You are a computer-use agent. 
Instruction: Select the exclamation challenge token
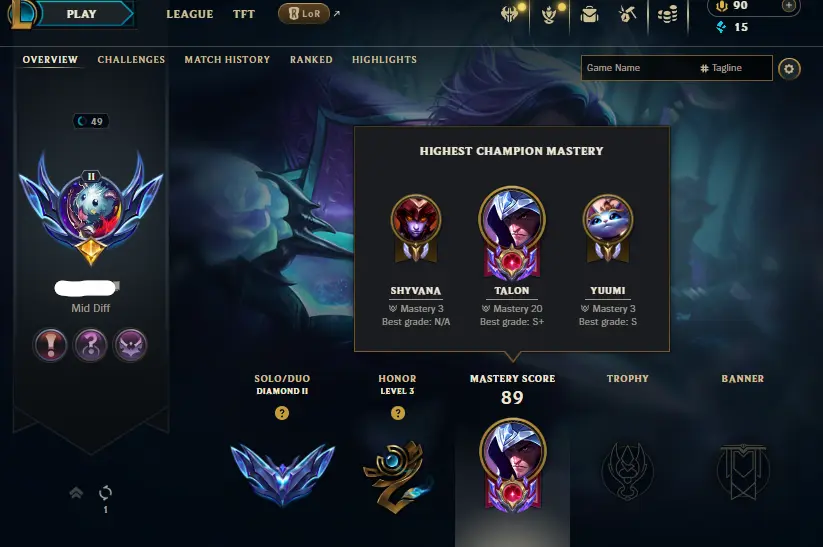click(50, 345)
